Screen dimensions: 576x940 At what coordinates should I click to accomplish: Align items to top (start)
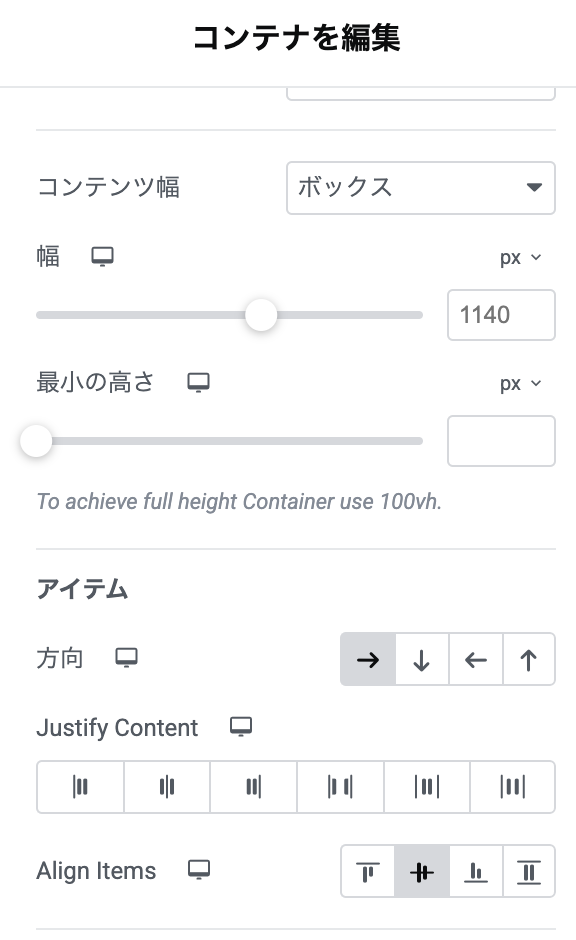click(x=368, y=872)
